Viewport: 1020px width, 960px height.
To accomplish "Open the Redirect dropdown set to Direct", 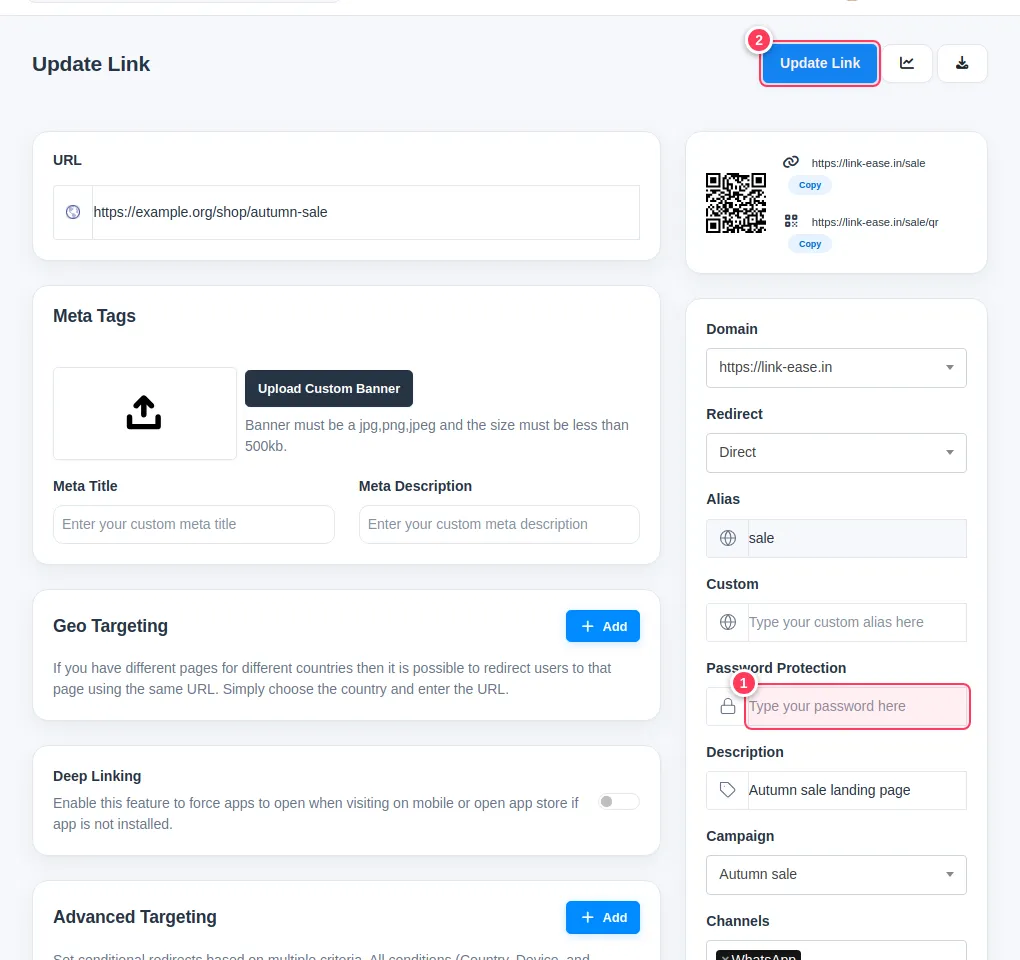I will point(836,453).
